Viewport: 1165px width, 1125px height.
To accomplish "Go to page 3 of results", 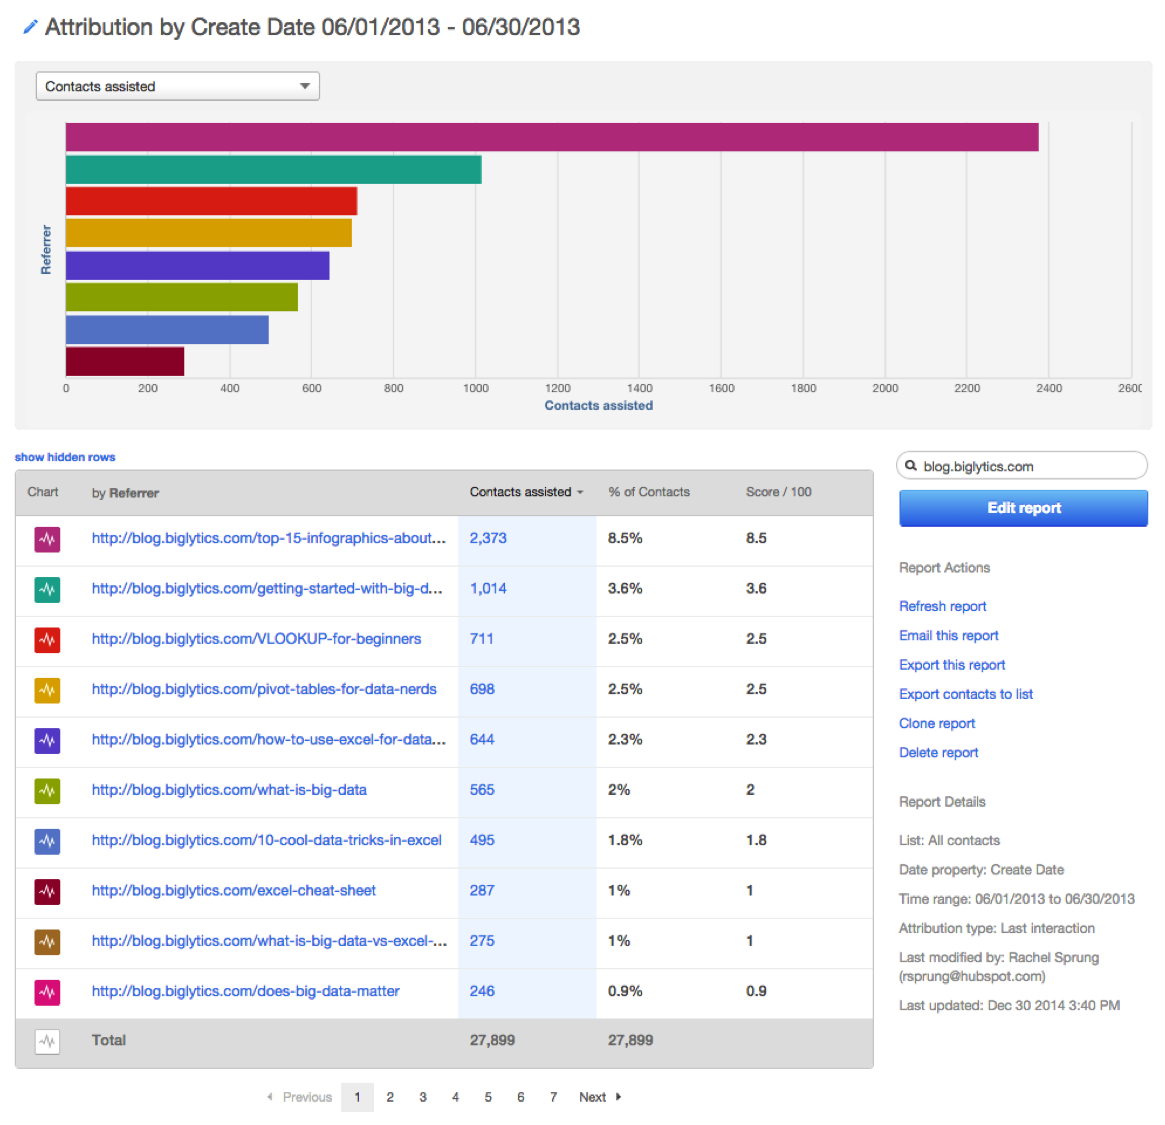I will (x=423, y=1097).
